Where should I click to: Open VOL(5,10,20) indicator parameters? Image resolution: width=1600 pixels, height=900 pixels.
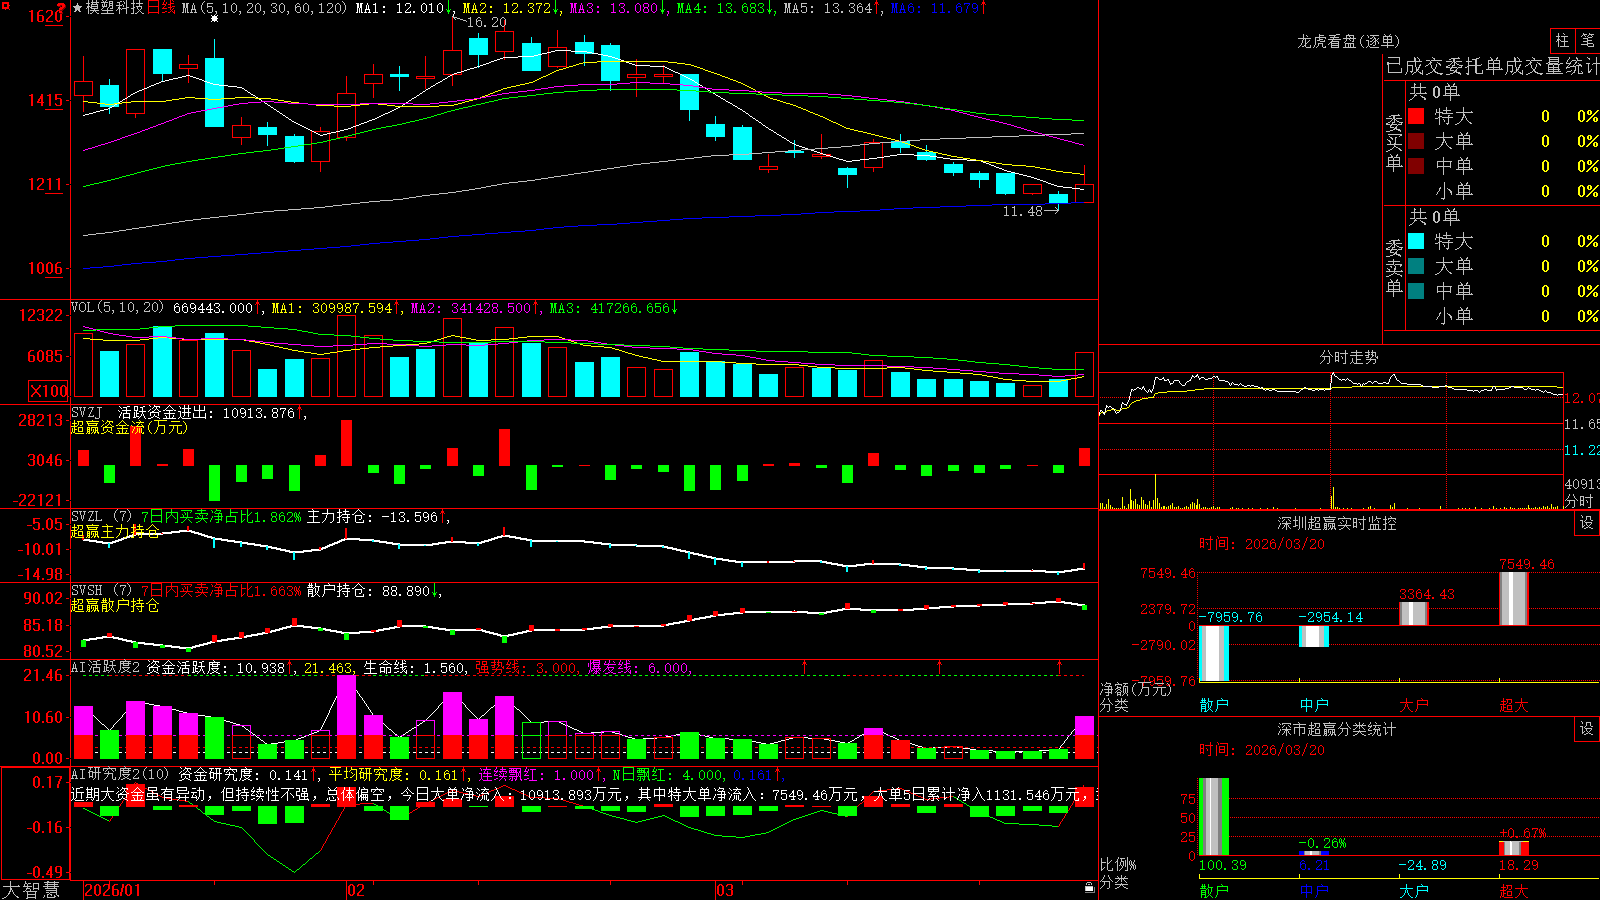117,308
